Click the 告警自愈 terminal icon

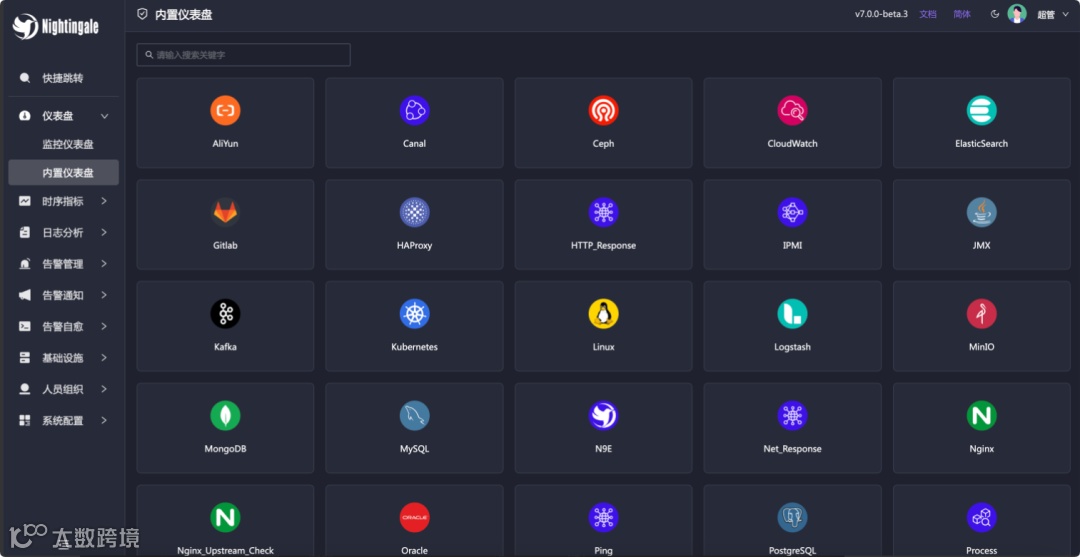tap(25, 326)
